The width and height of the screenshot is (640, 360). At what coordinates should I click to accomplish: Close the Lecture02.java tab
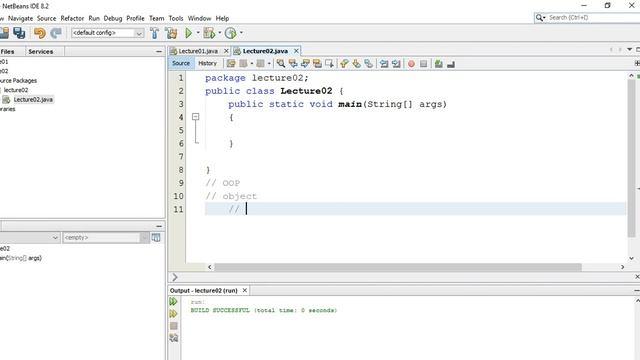click(x=296, y=51)
